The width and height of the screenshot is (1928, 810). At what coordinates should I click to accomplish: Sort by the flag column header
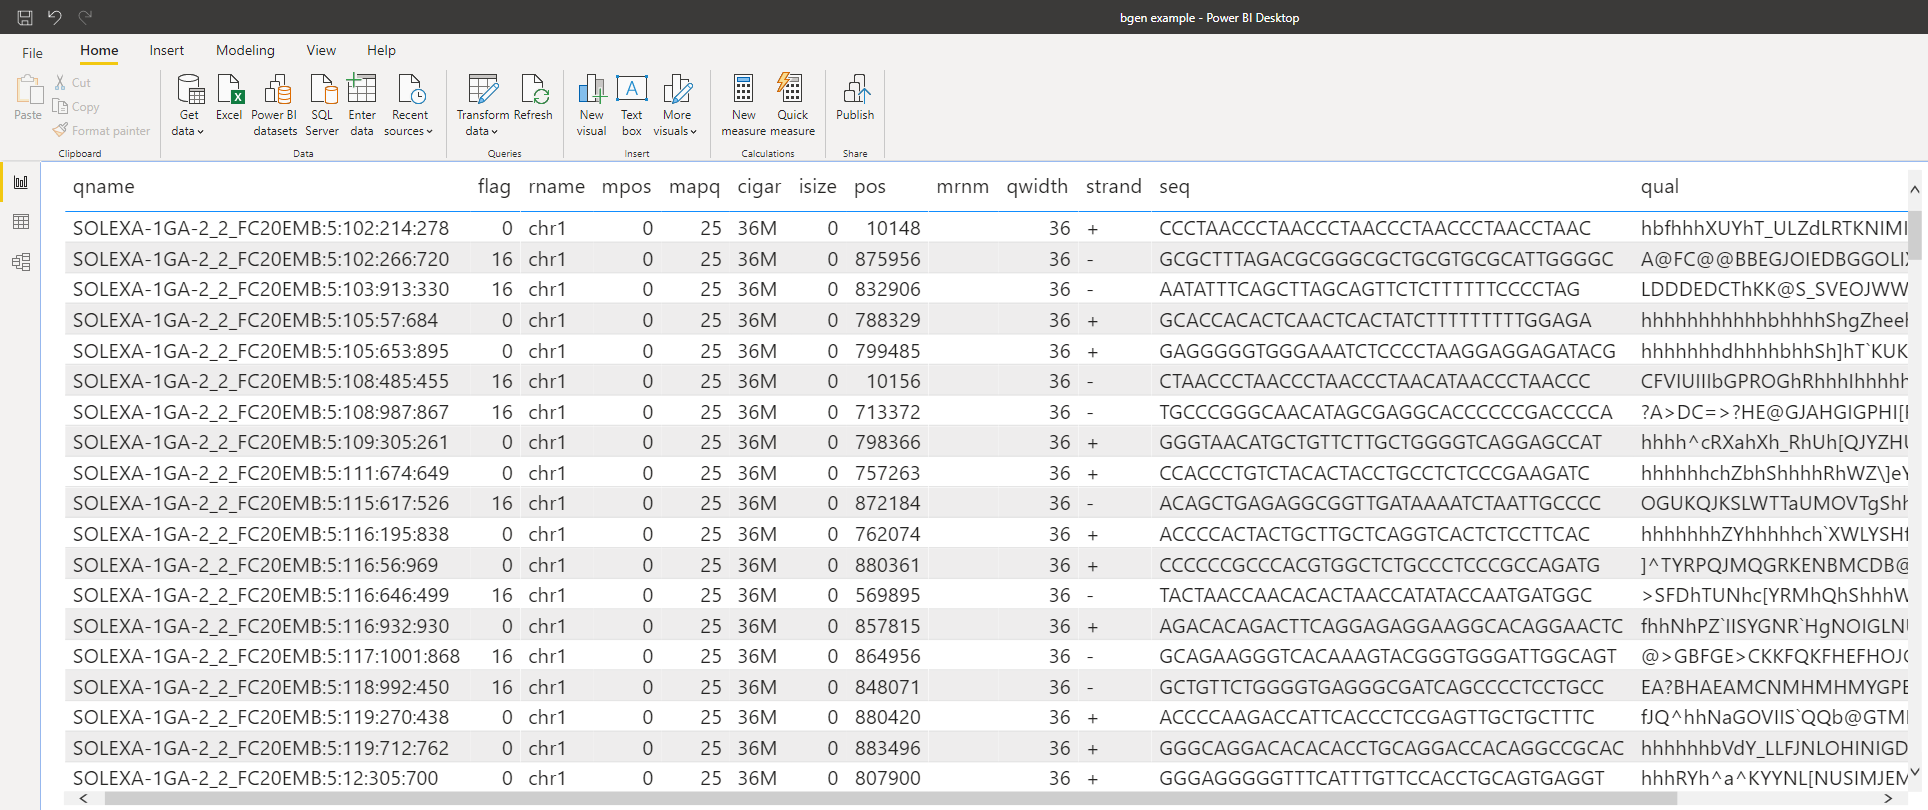(494, 187)
